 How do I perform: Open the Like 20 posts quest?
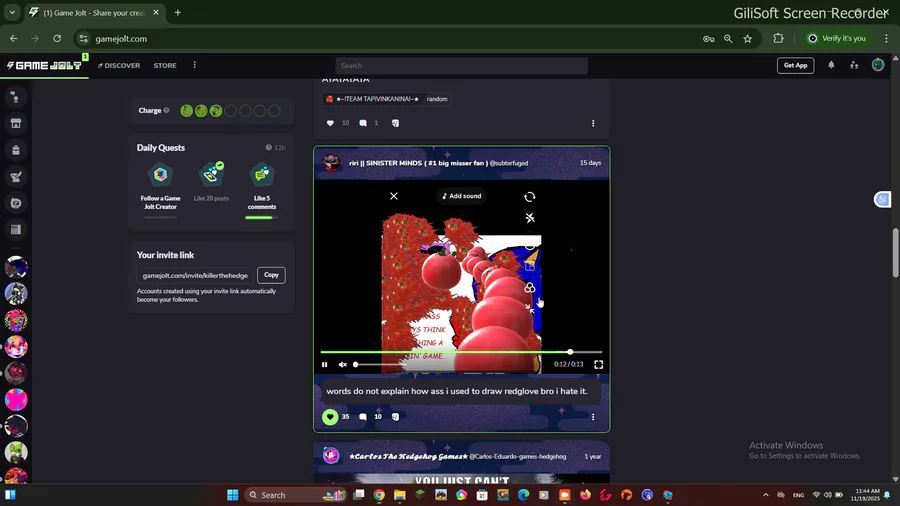[211, 182]
